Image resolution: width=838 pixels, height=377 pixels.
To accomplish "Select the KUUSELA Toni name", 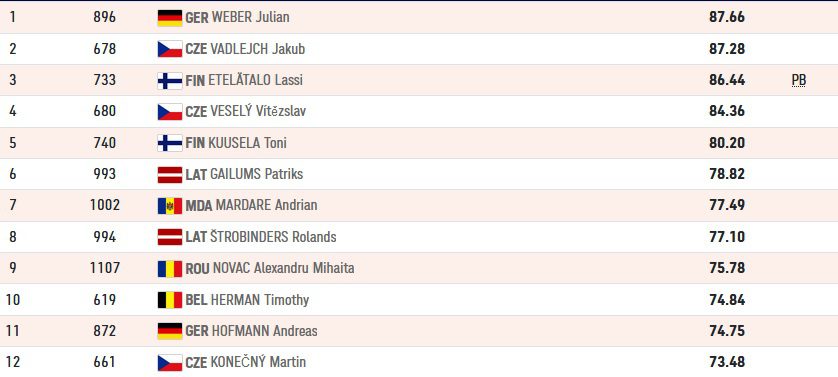I will click(x=247, y=143).
